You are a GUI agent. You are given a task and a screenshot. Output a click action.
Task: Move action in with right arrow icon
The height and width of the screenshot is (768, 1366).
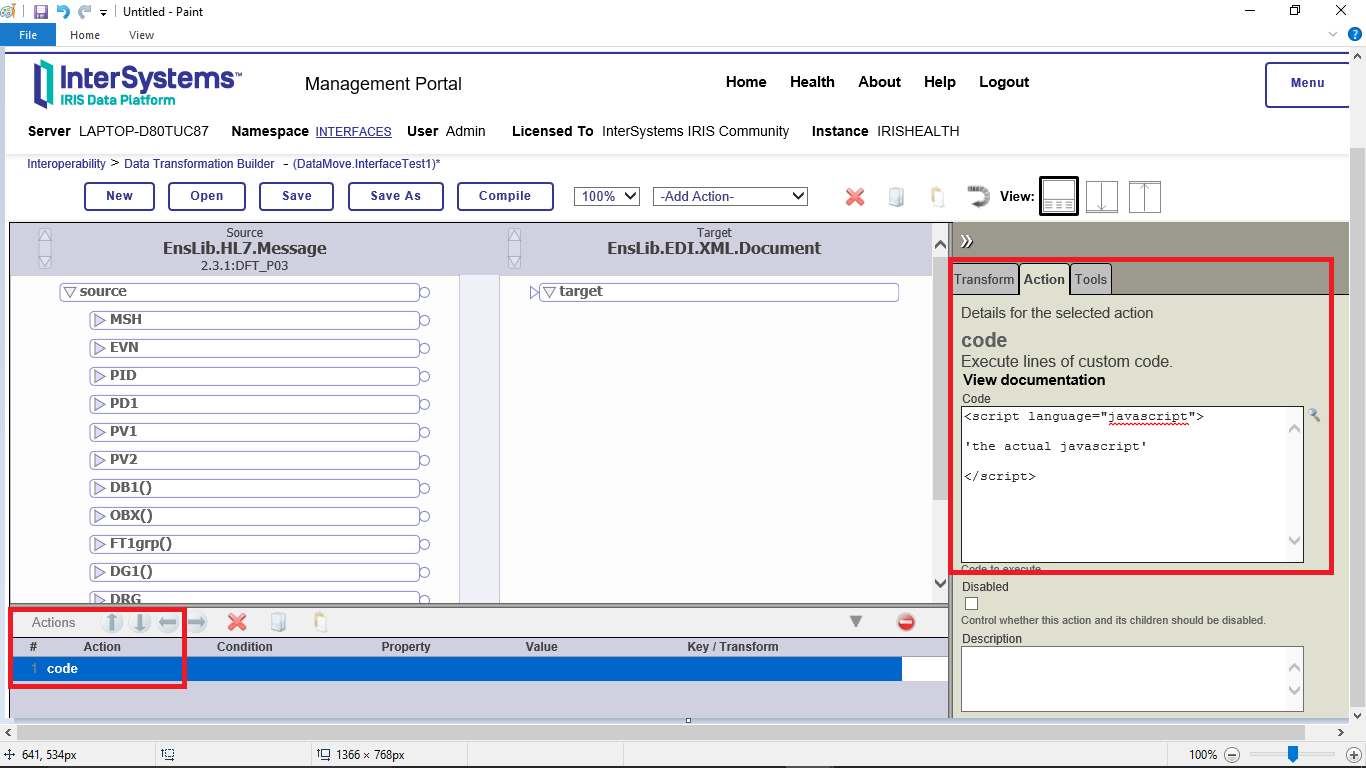pos(196,622)
